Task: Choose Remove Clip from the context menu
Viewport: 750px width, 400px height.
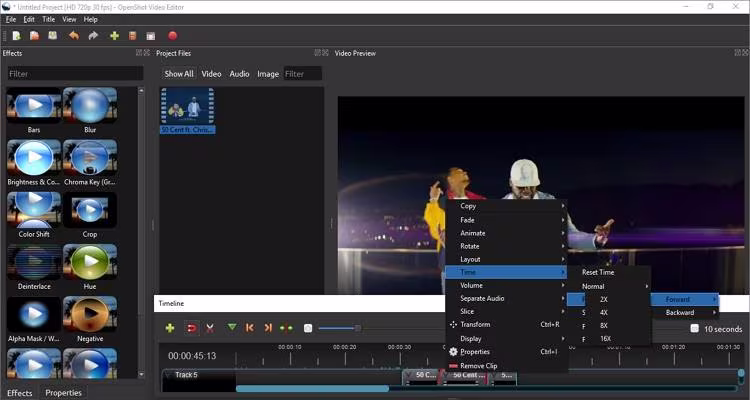Action: point(506,366)
